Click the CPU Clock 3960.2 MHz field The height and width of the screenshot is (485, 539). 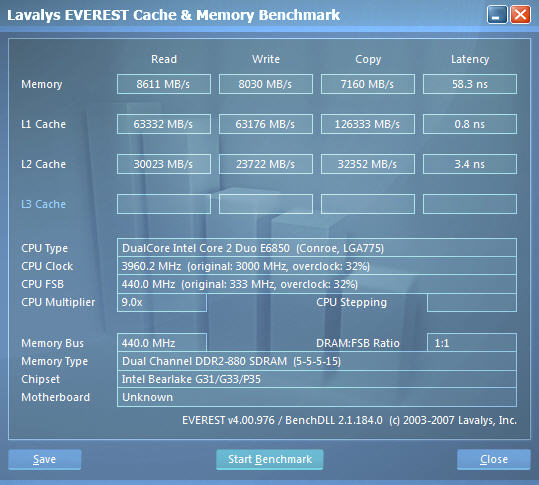317,266
